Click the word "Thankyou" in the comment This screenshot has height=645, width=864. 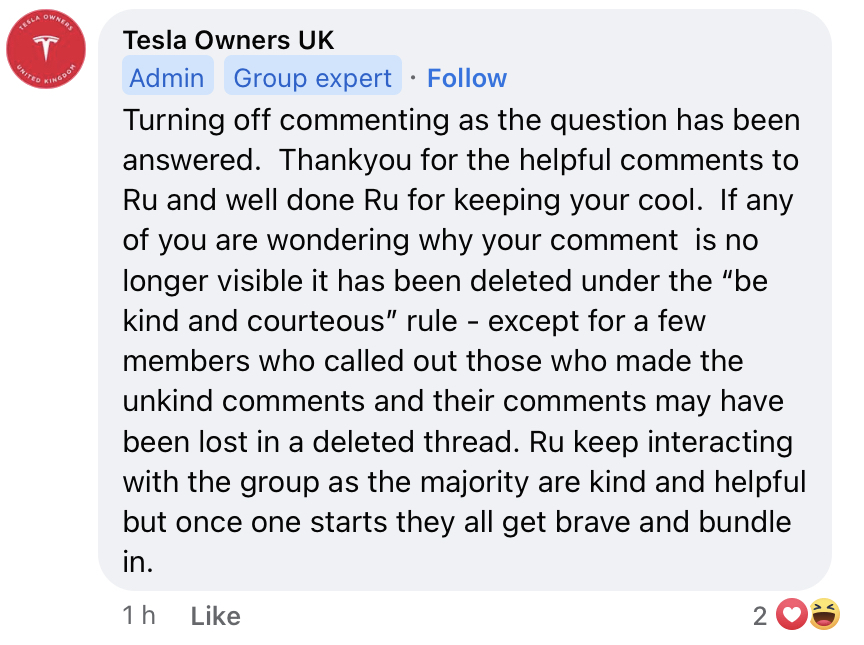(x=345, y=160)
